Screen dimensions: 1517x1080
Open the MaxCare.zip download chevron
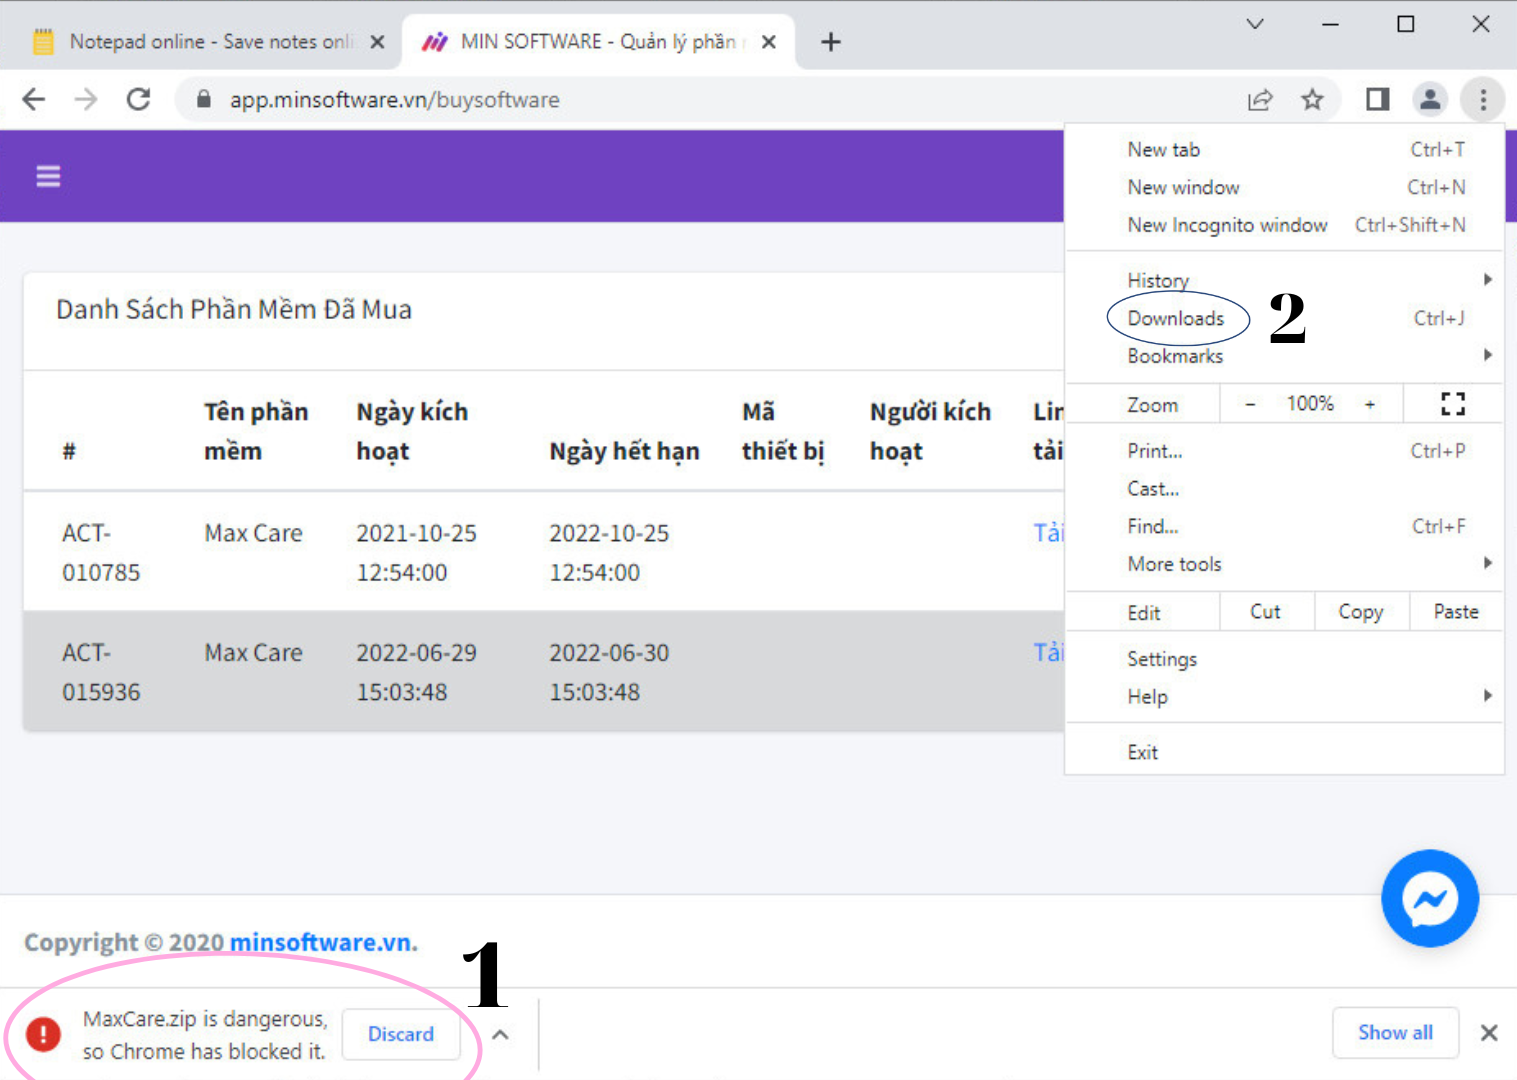(500, 1035)
